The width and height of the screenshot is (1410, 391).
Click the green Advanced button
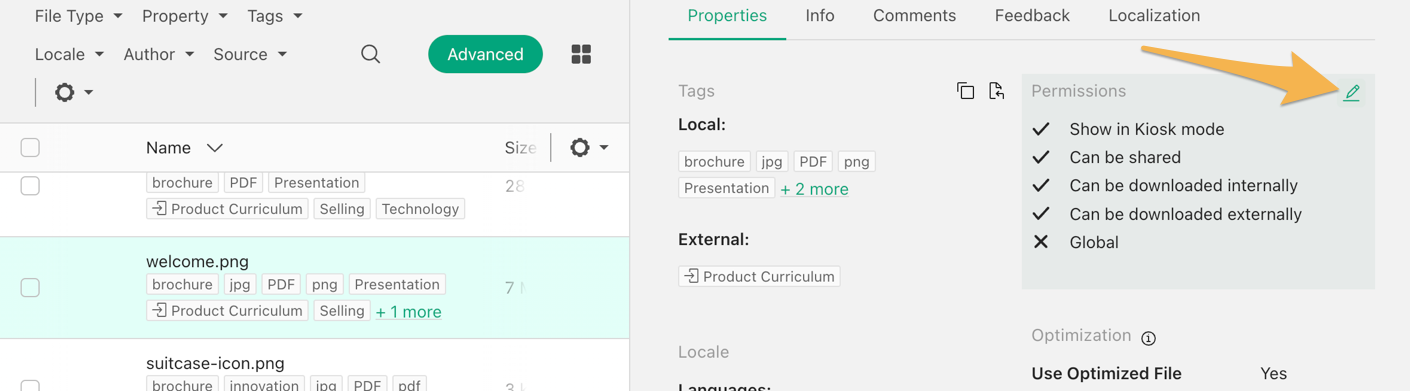pos(485,54)
